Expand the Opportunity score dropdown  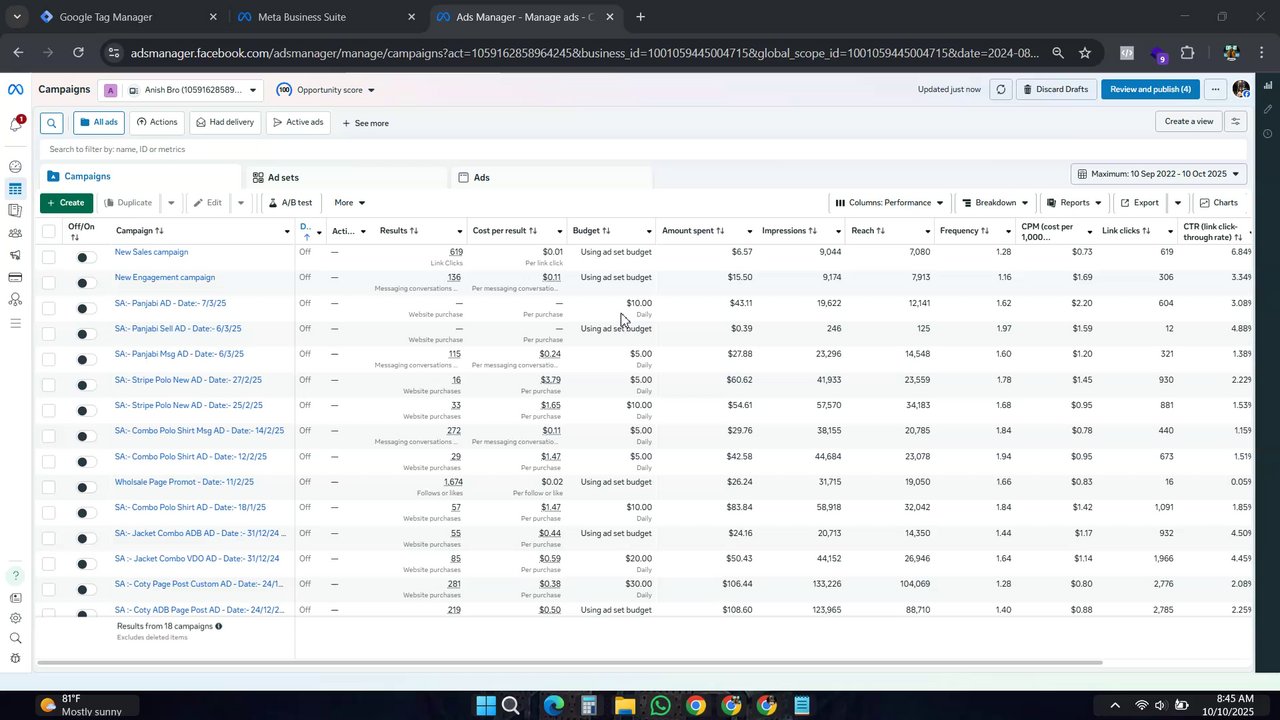point(325,90)
